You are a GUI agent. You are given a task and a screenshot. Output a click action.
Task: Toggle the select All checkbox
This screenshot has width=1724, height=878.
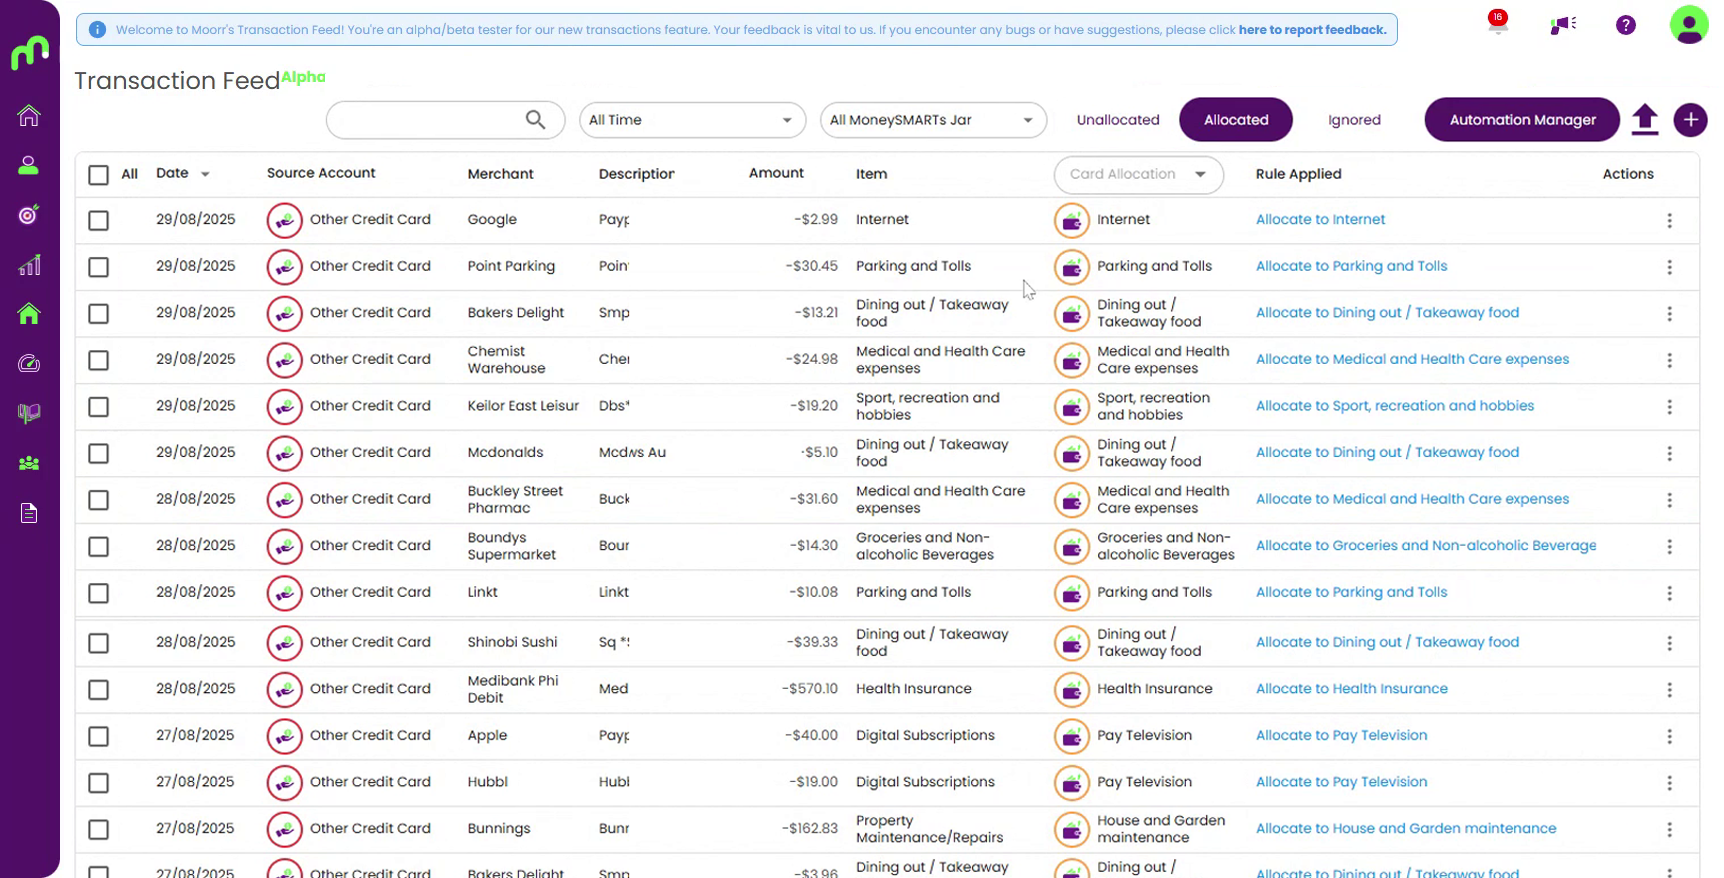pos(98,175)
